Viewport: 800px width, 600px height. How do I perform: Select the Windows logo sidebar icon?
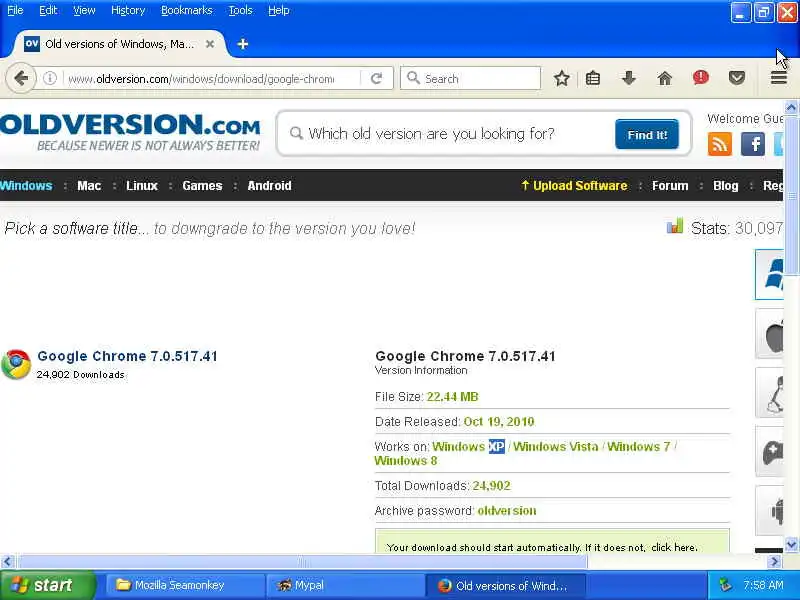(769, 274)
